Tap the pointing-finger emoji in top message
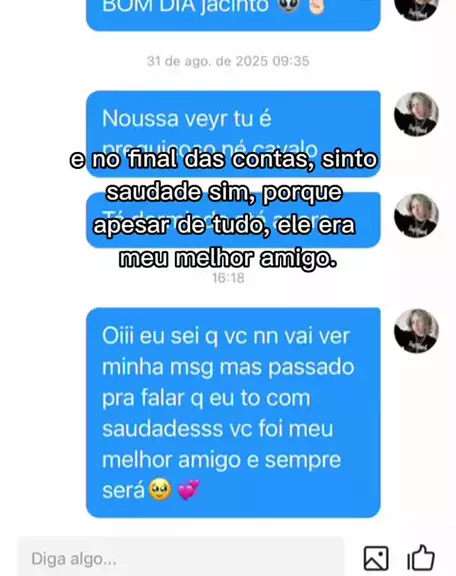 click(x=316, y=6)
